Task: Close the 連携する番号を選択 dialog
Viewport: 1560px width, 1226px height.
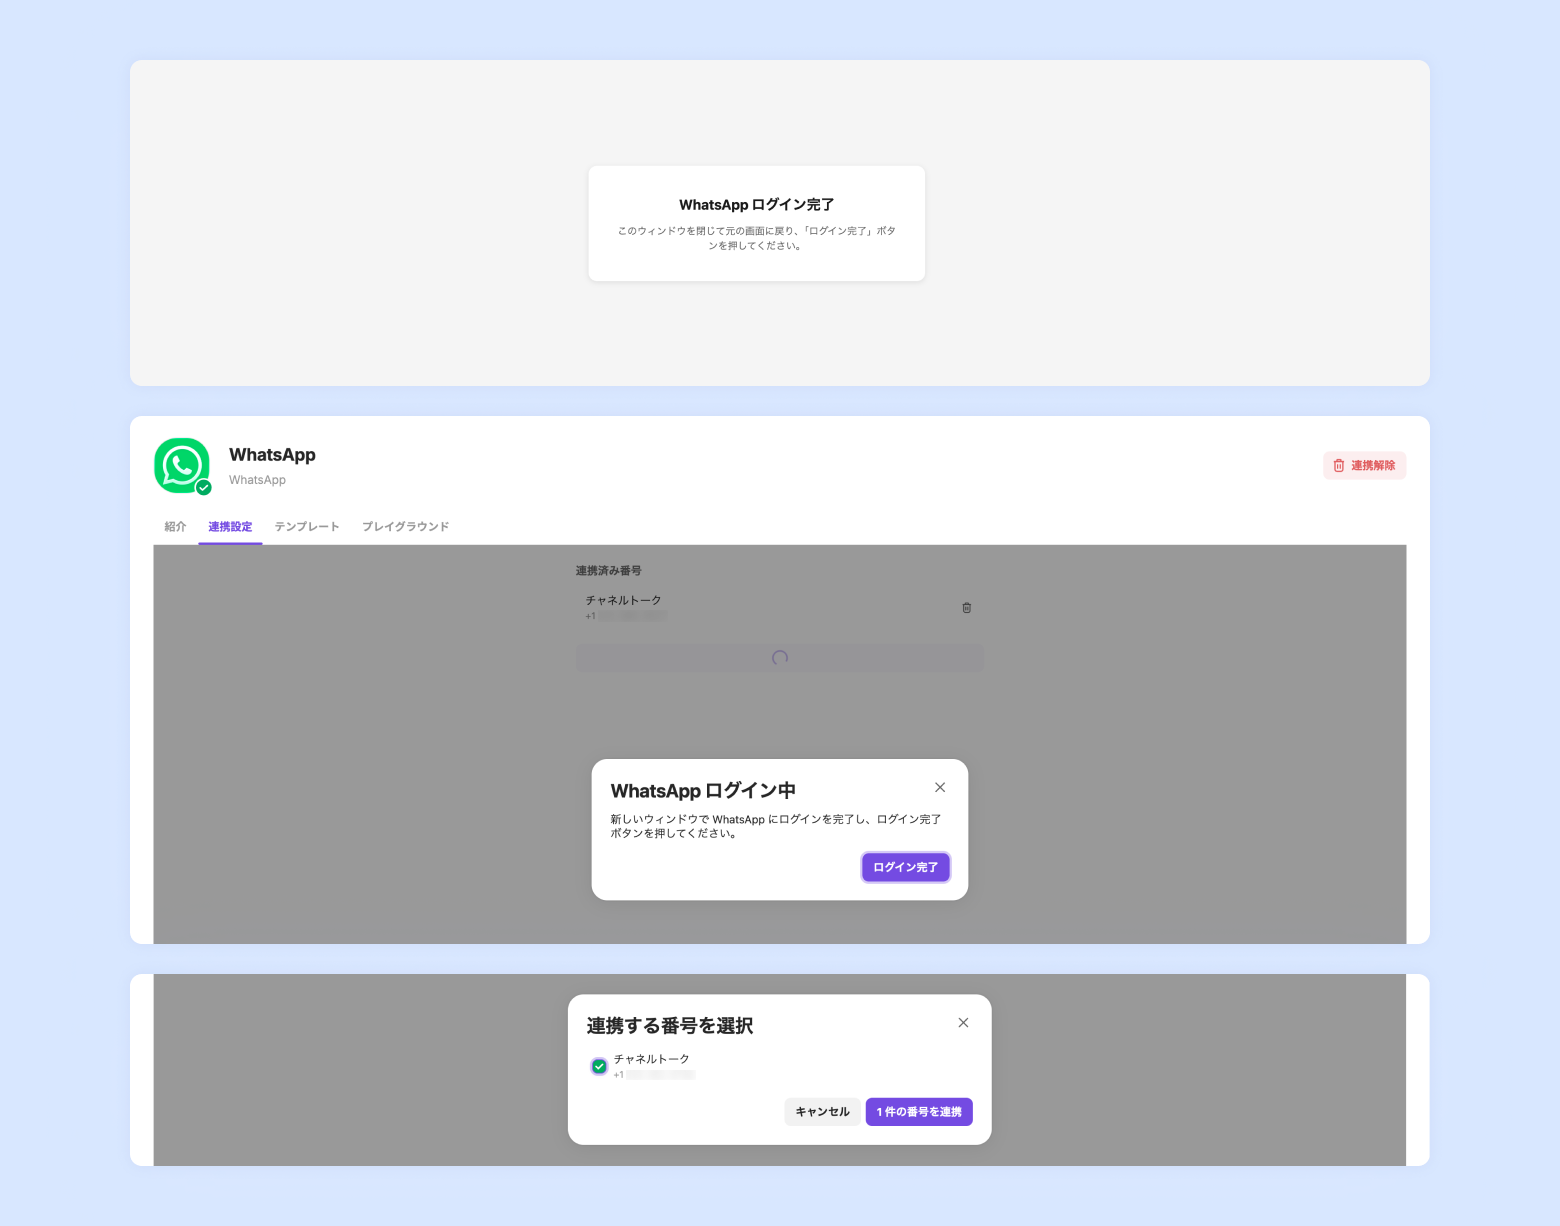Action: tap(963, 1022)
